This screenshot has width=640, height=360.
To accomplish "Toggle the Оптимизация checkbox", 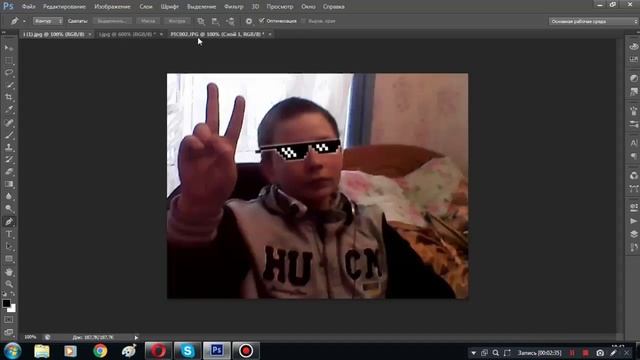I will 262,20.
